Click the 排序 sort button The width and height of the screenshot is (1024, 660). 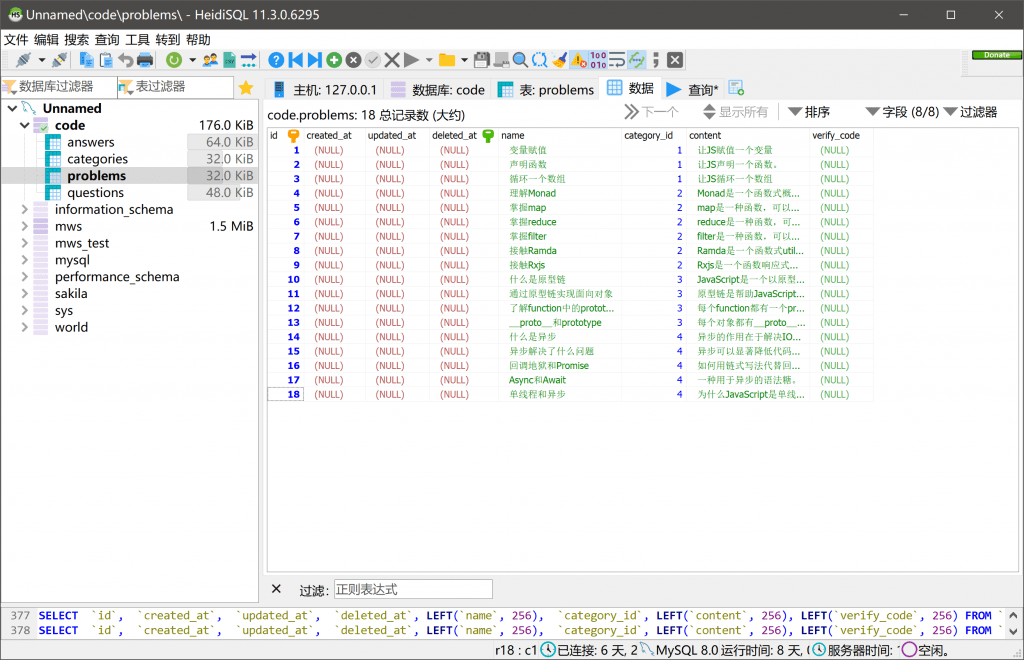coord(809,112)
